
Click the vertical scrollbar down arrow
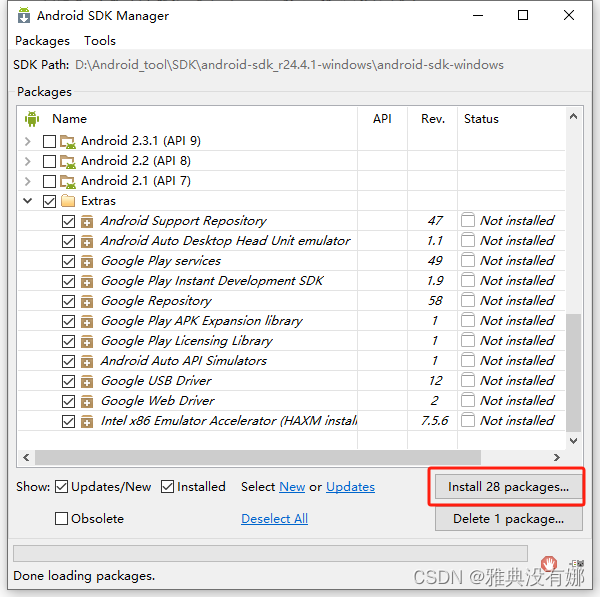click(573, 441)
